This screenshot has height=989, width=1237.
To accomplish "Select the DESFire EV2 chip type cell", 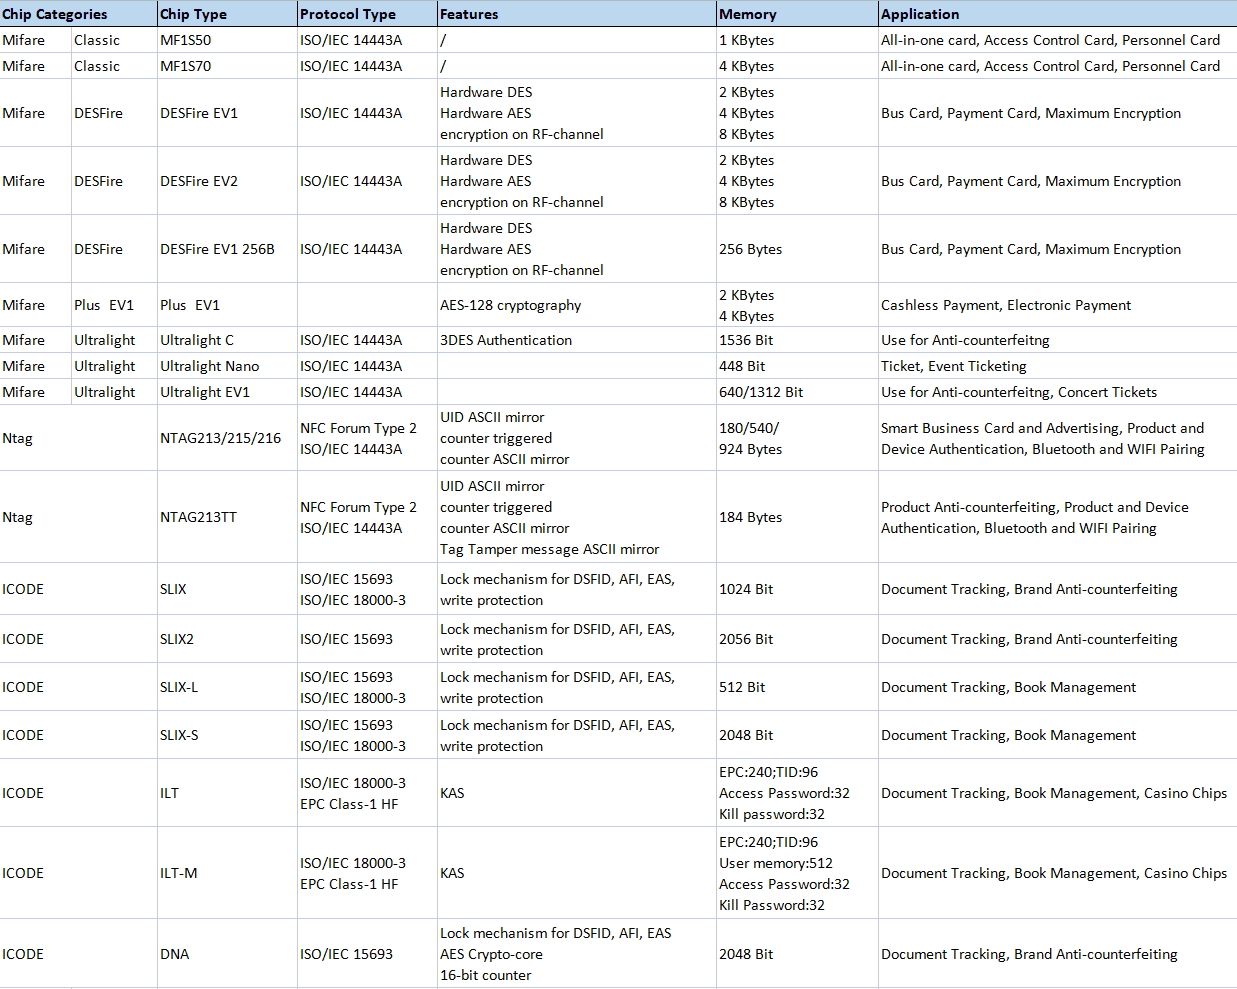I will 199,181.
